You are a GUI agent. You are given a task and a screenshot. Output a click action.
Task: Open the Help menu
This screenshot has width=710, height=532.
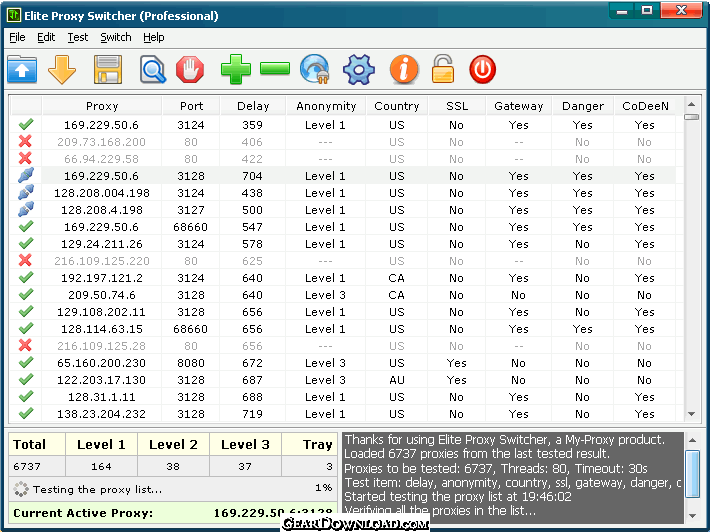point(154,37)
